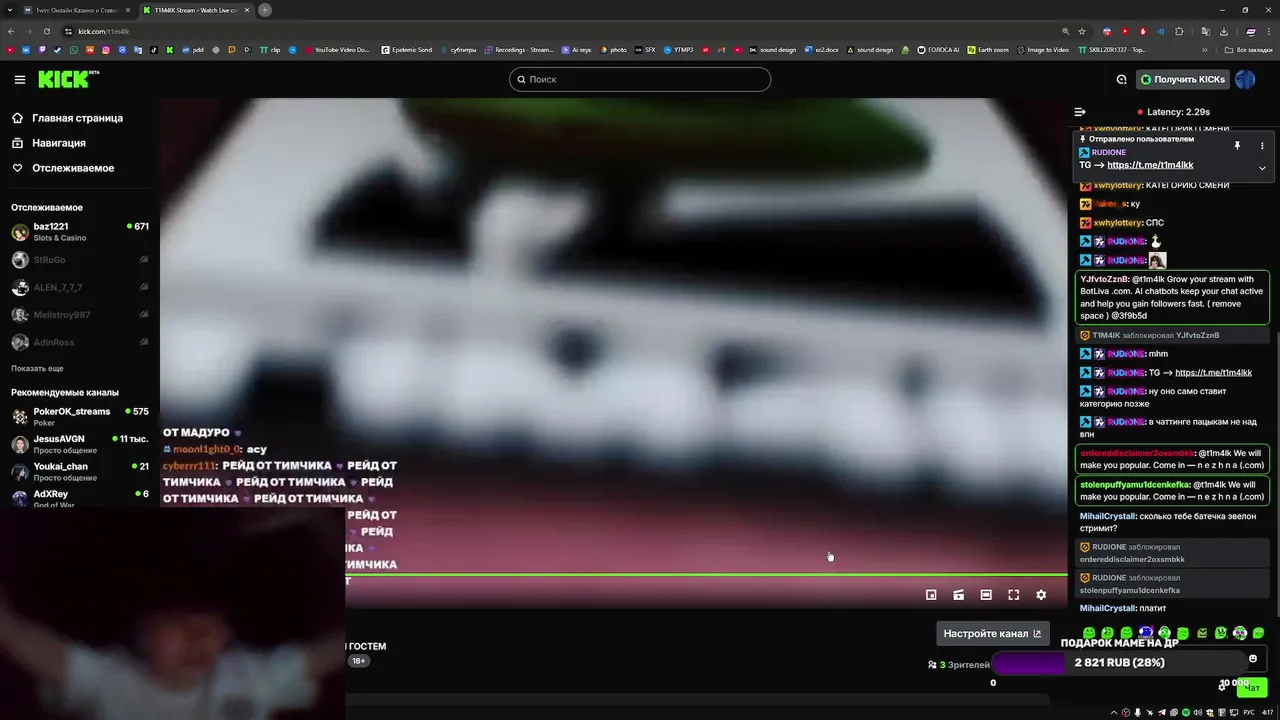This screenshot has width=1280, height=720.
Task: Click the mini player icon
Action: pos(931,595)
